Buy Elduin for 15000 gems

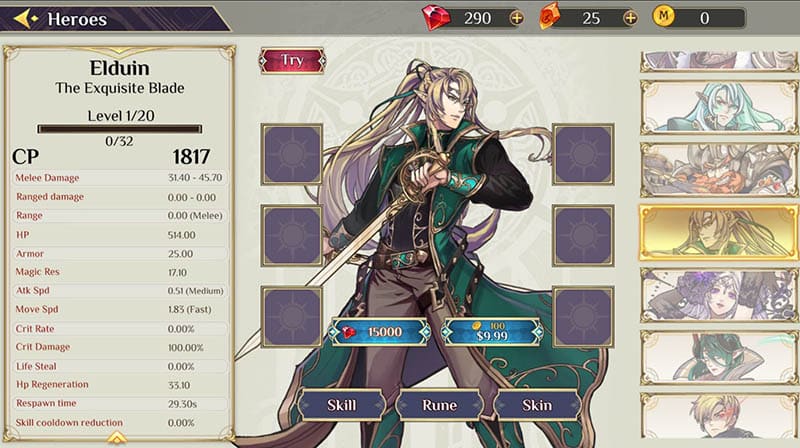(380, 332)
